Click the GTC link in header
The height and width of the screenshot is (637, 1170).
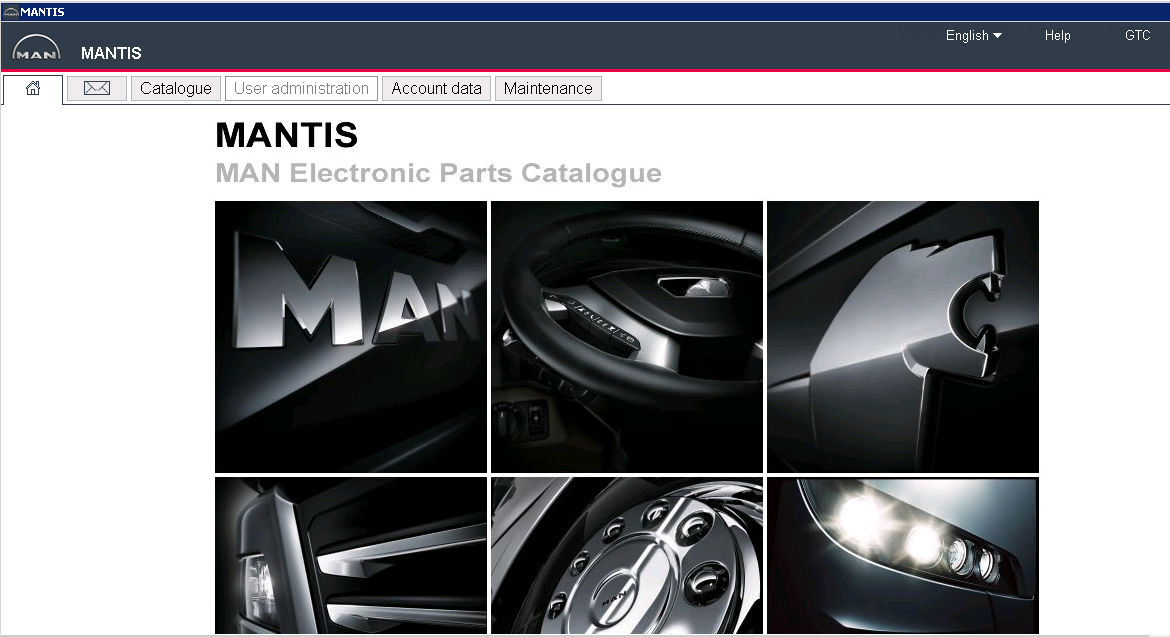click(x=1137, y=36)
